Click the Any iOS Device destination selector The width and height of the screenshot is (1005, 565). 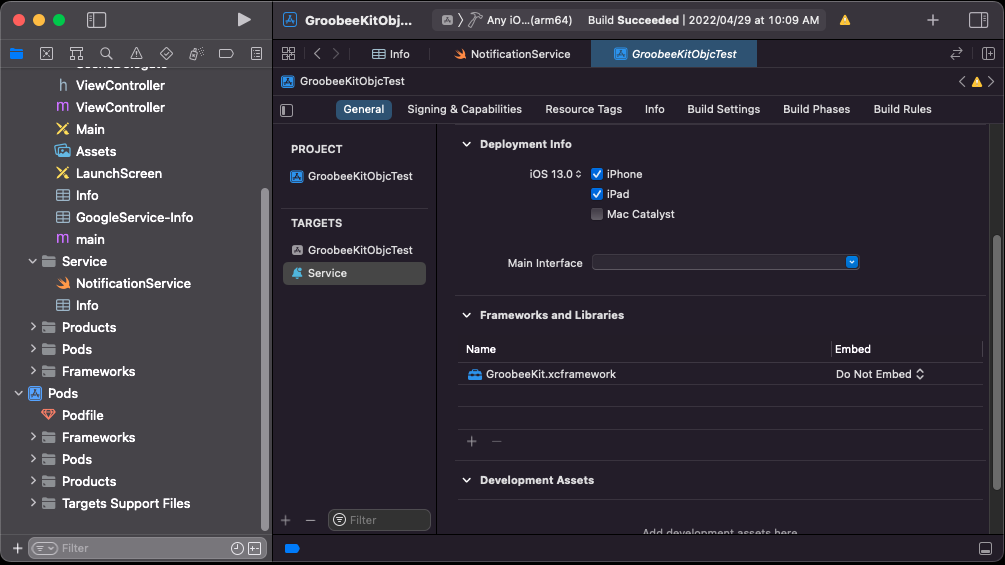[529, 20]
